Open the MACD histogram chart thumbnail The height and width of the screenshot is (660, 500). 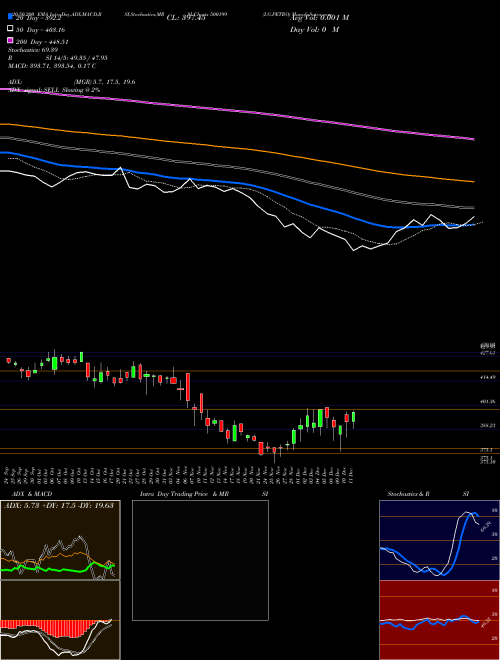[60, 620]
